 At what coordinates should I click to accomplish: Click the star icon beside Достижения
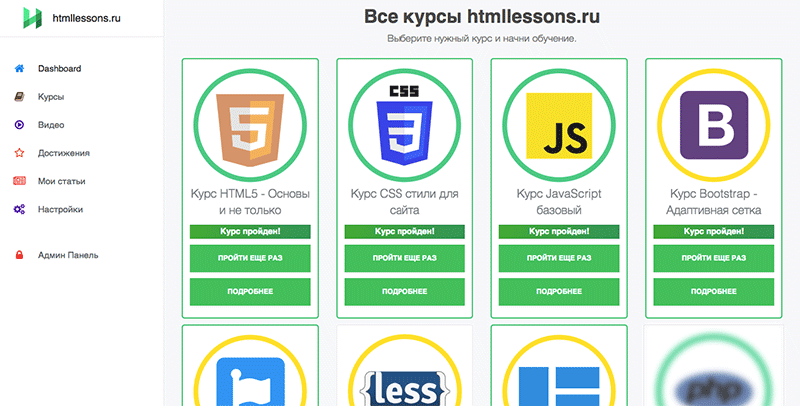pos(19,153)
